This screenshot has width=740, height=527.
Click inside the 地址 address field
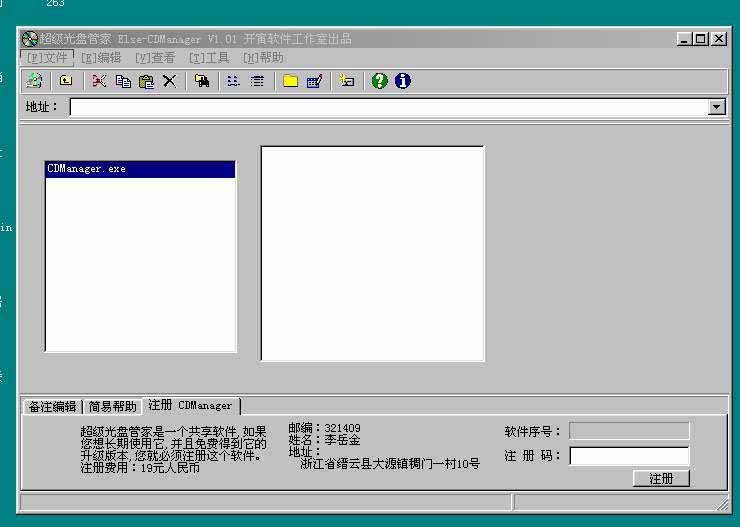[389, 108]
